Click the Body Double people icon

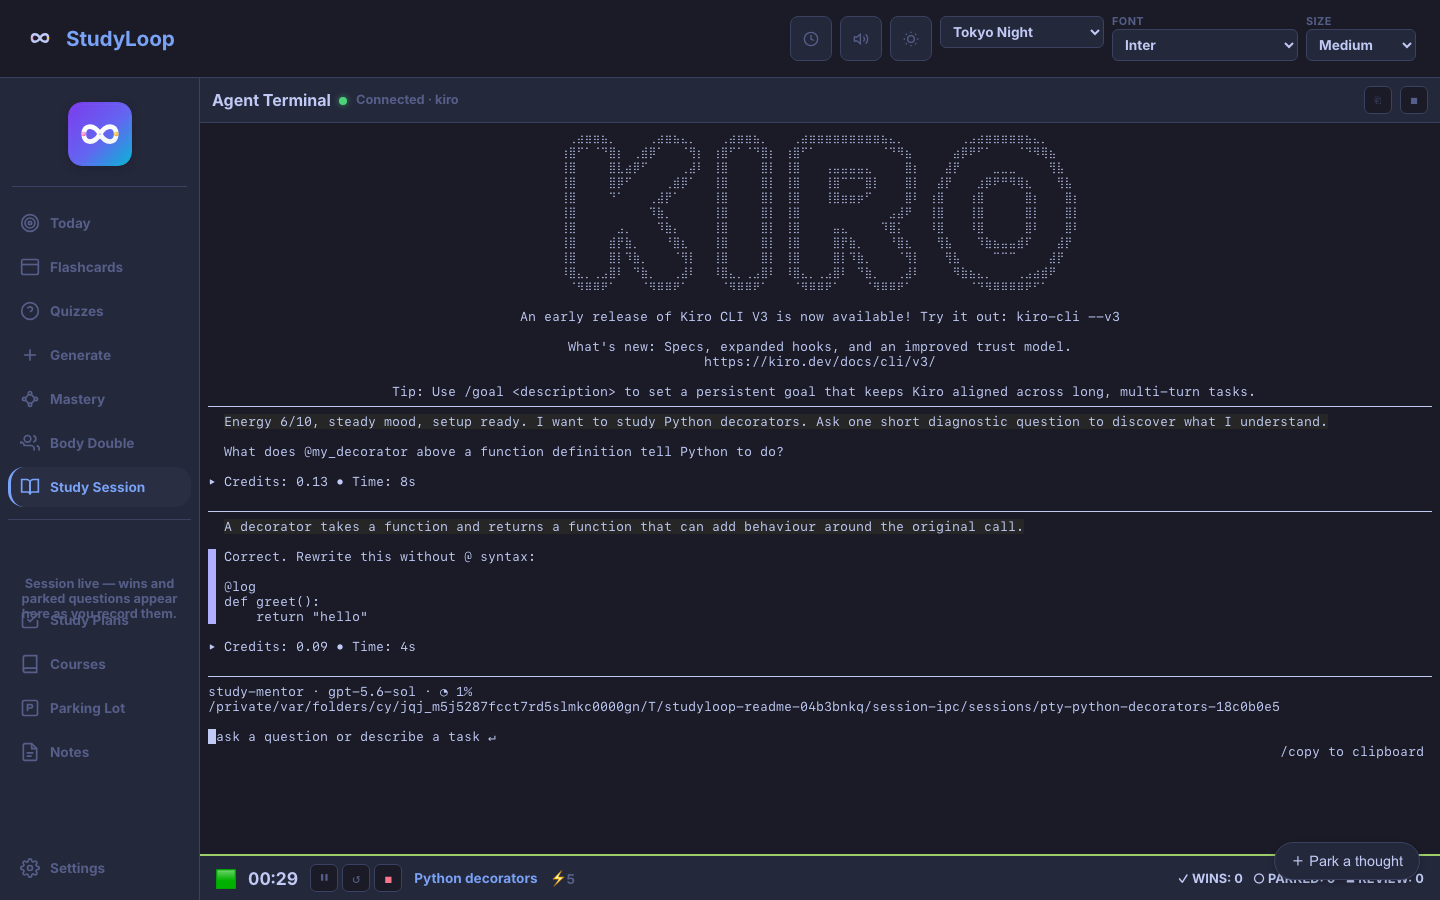(x=30, y=443)
